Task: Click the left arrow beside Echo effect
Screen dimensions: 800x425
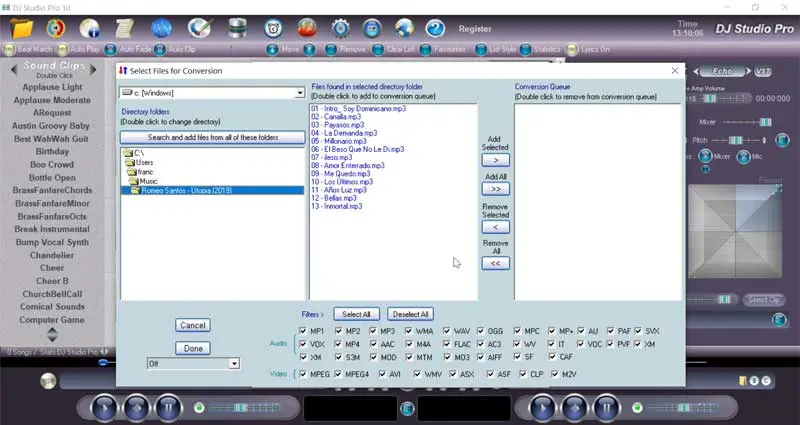Action: pos(696,71)
